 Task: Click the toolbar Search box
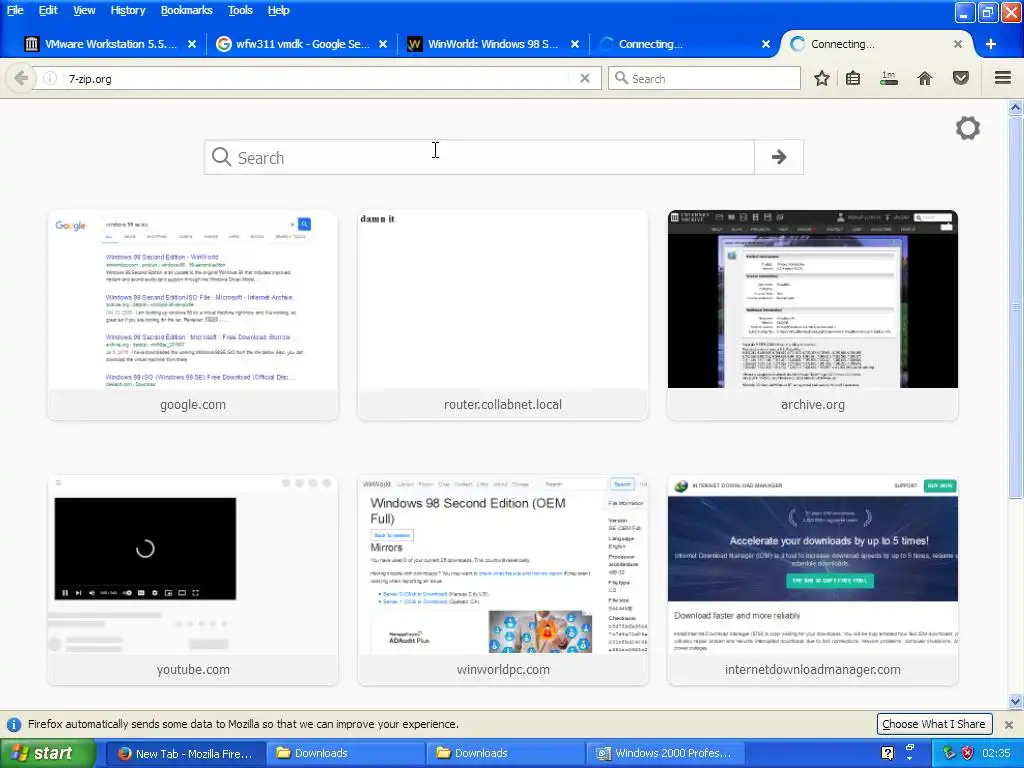coord(704,78)
